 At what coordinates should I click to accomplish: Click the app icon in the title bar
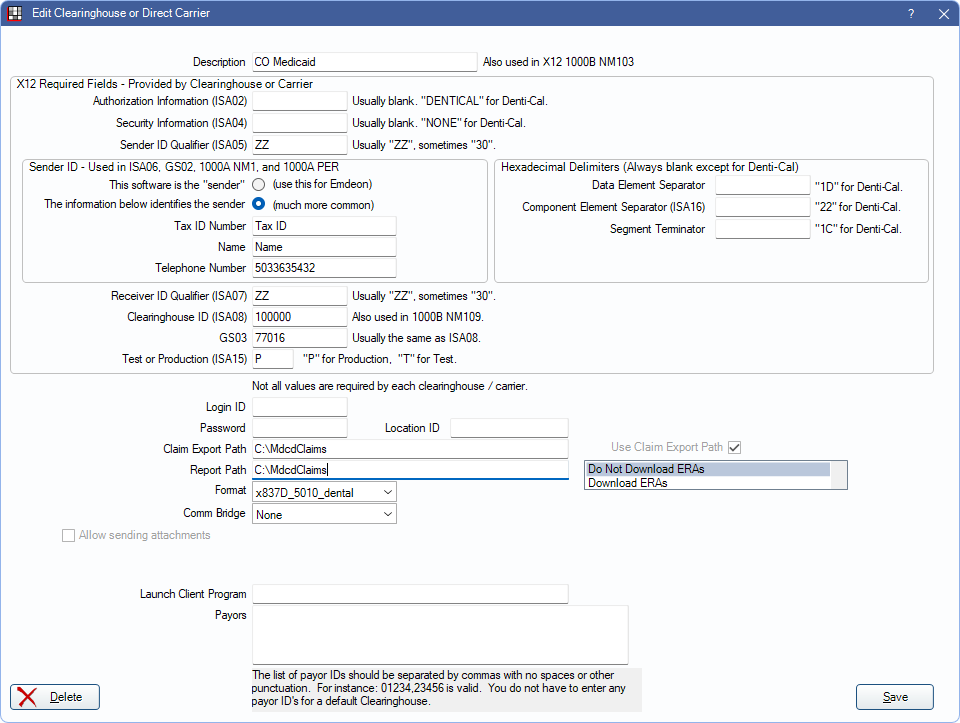(15, 14)
